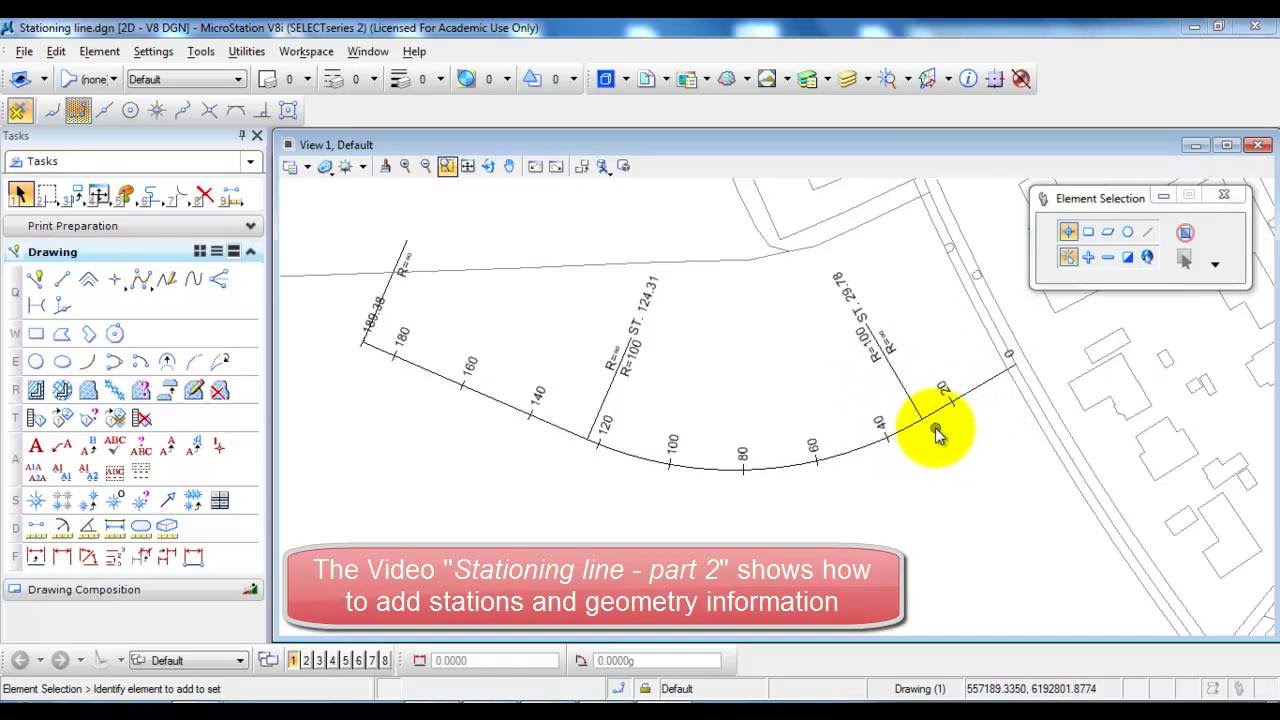Screen dimensions: 1280x720
Task: Select the Element Selection arrow tool in Tasks
Action: point(19,194)
